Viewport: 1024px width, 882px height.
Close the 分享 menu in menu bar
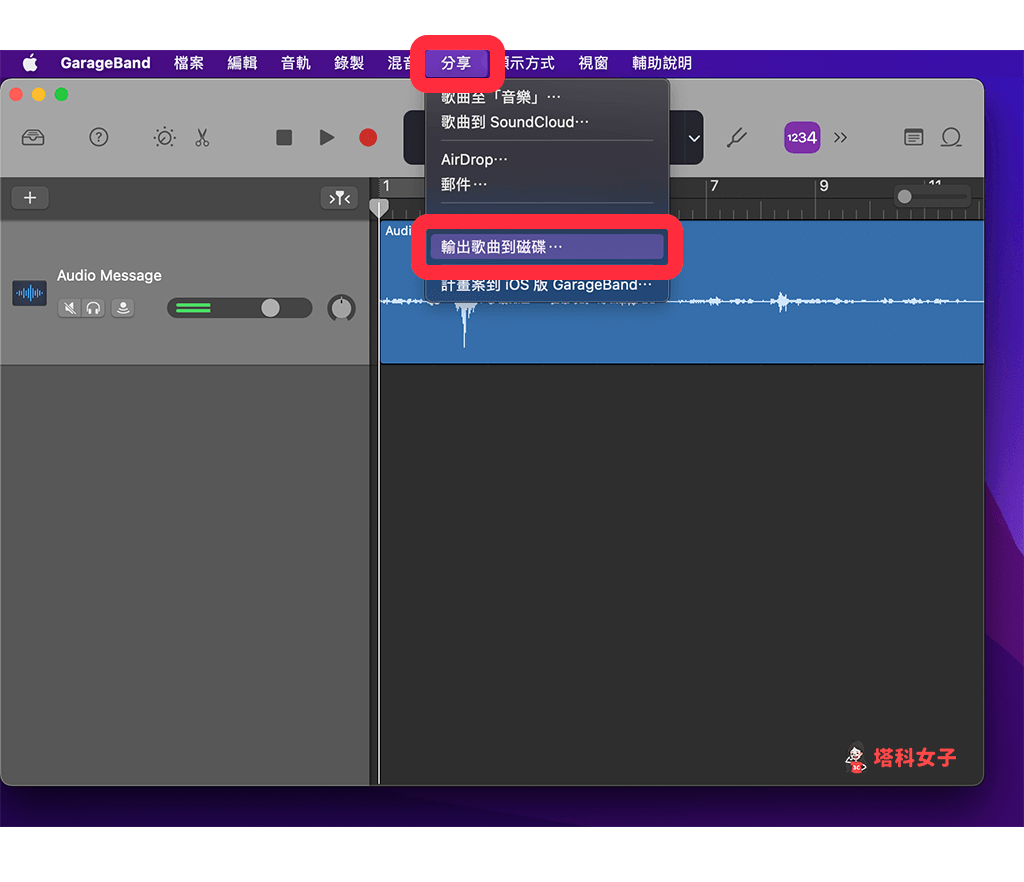456,63
